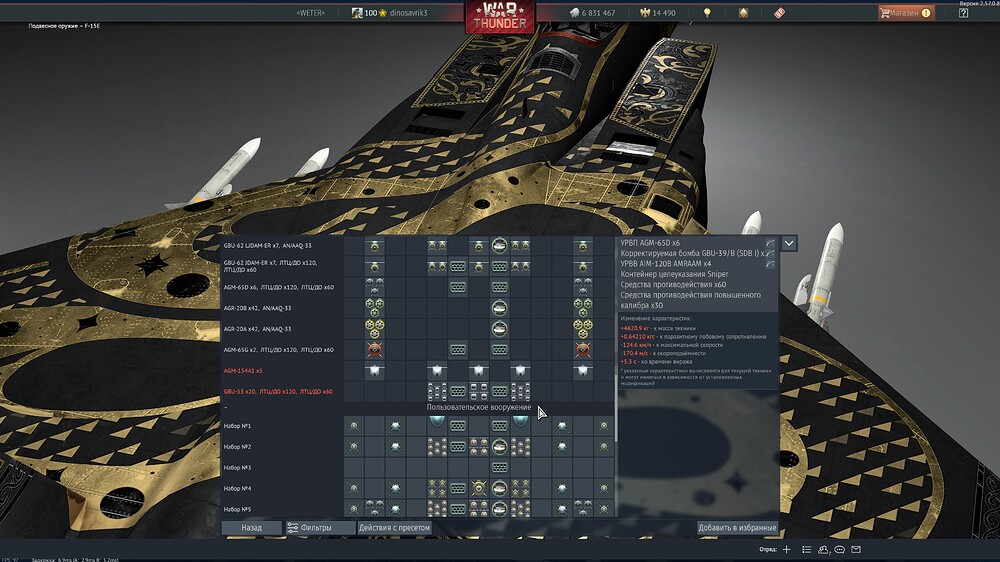Click the targeting pod icon in Набор №5 row
1000x562 pixels.
coord(499,509)
